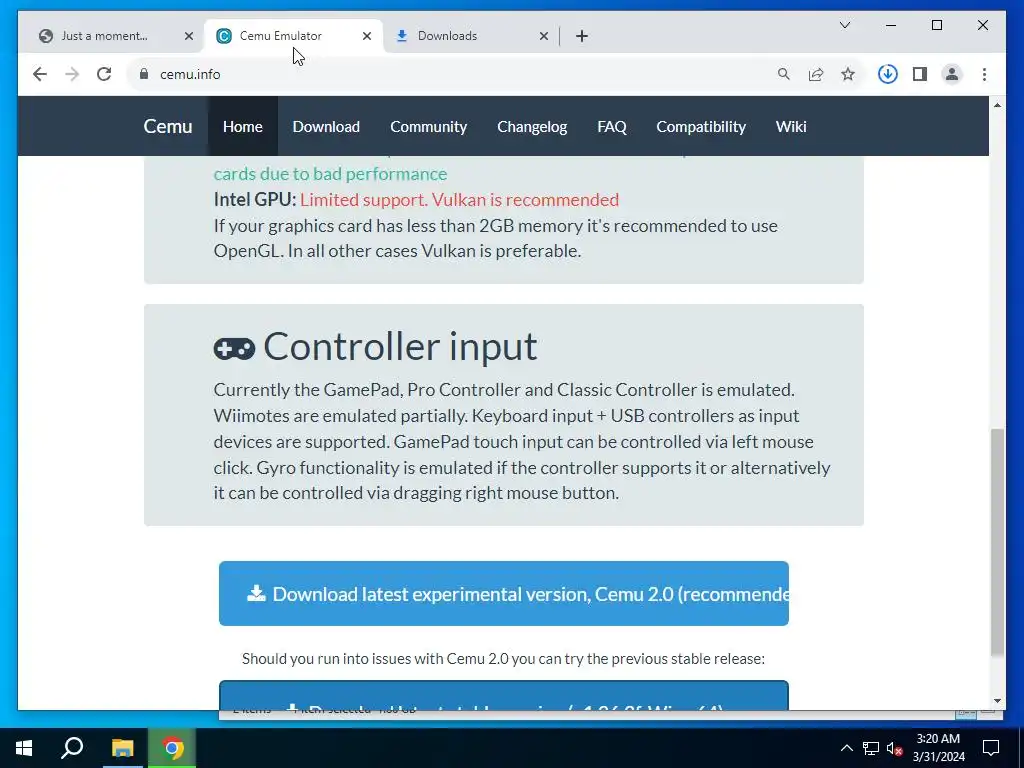Click the Controller input heading

pyautogui.click(x=400, y=346)
